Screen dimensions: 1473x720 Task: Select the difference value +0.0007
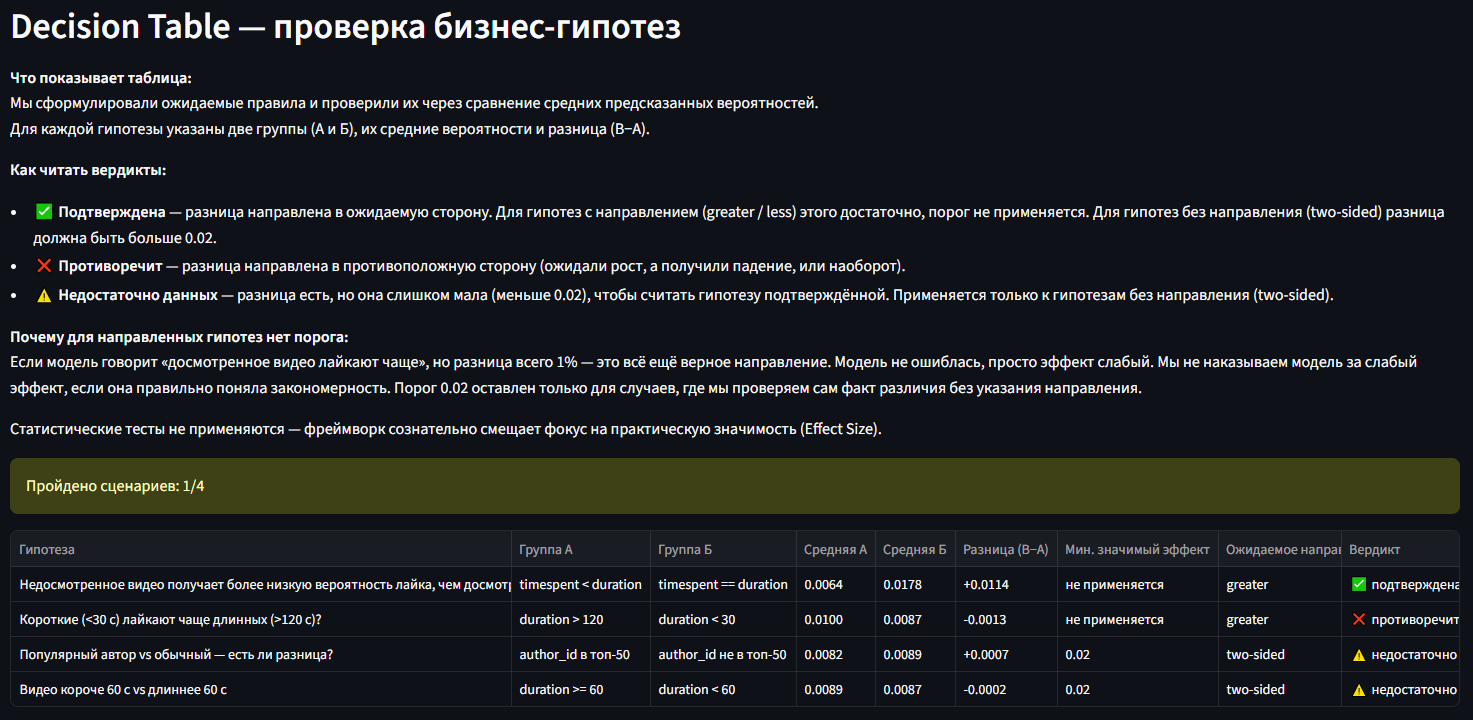tap(1006, 655)
